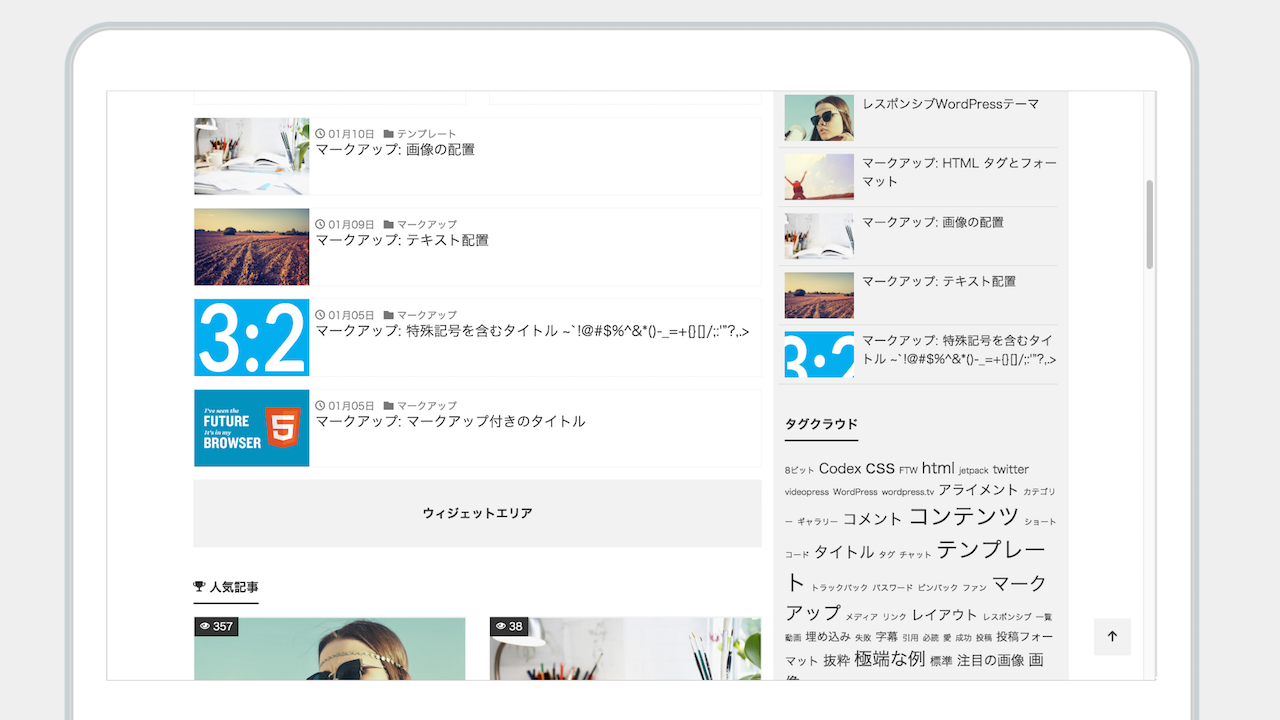Click the clock icon beside 01月09日
This screenshot has height=720, width=1280.
coord(320,225)
